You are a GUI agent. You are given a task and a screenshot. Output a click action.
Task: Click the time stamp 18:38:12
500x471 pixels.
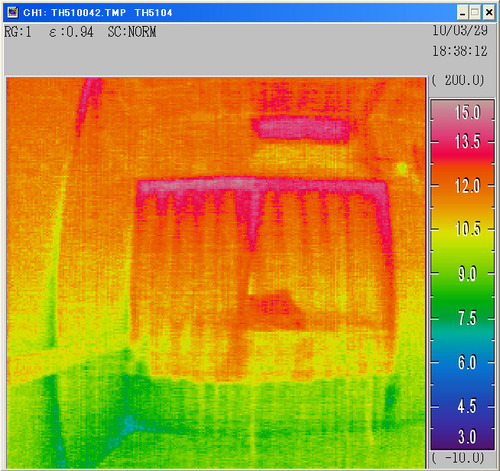click(460, 51)
